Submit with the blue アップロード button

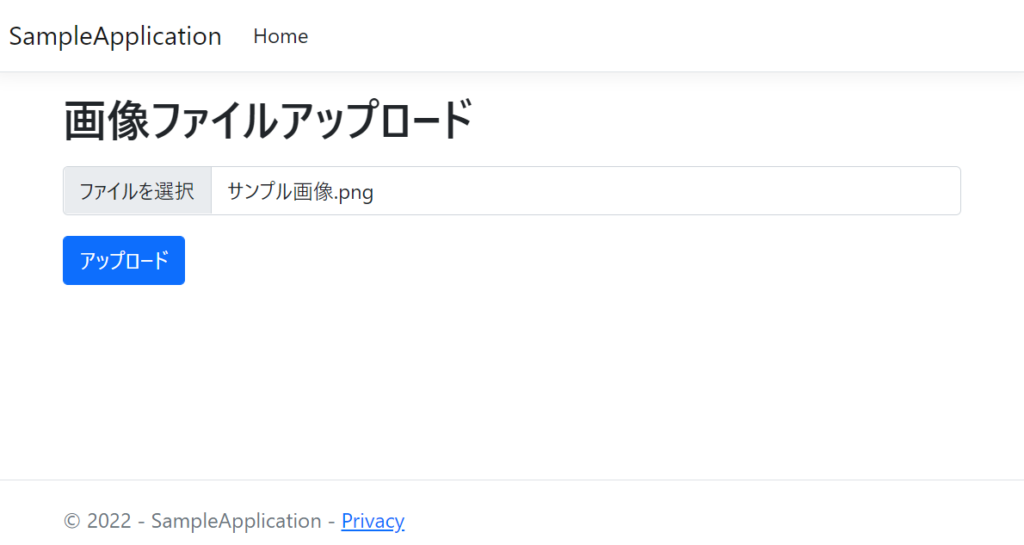pos(123,260)
